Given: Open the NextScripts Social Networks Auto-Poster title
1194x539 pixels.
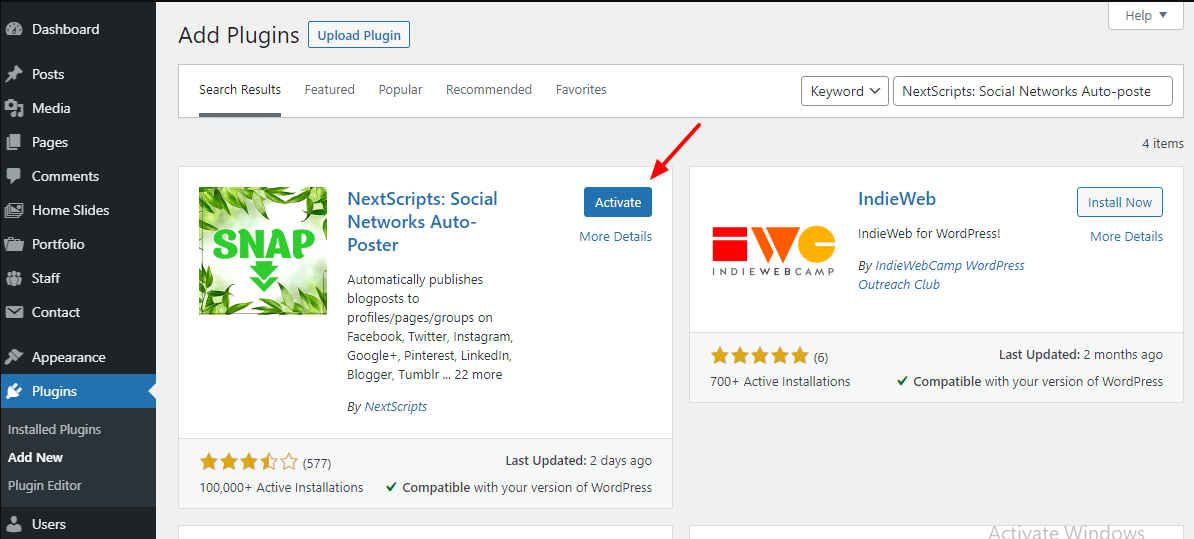Looking at the screenshot, I should [423, 222].
